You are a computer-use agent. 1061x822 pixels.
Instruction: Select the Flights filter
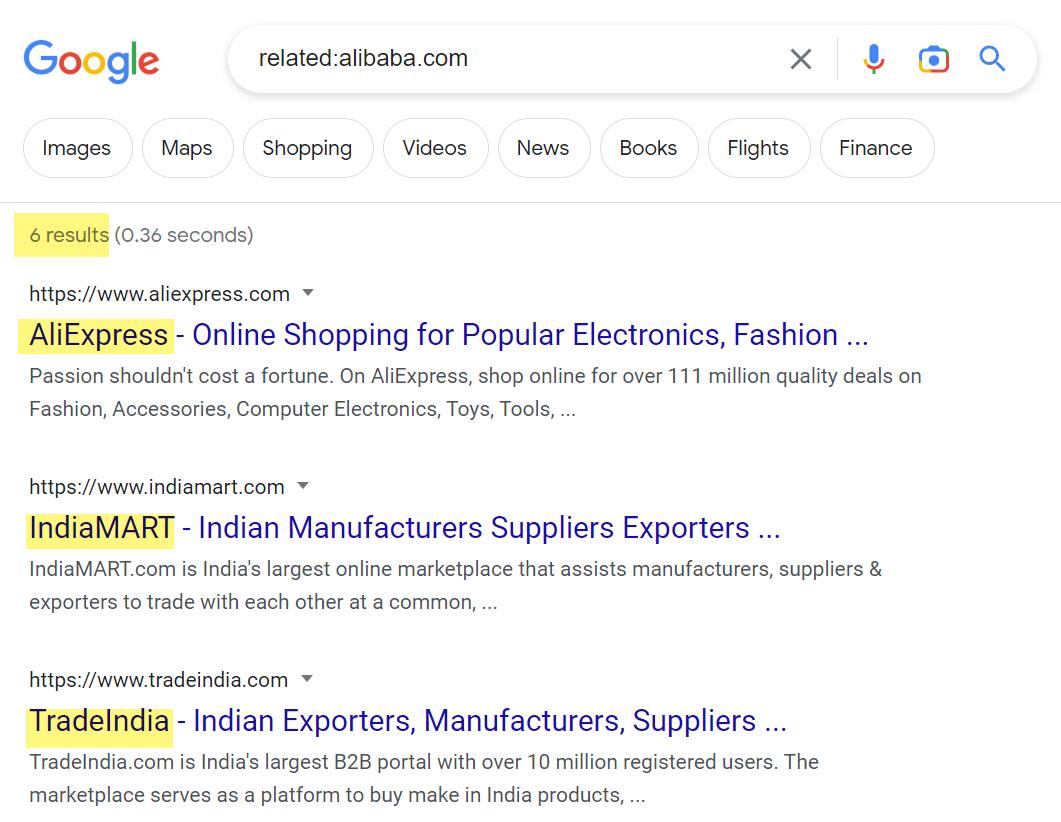pos(758,148)
